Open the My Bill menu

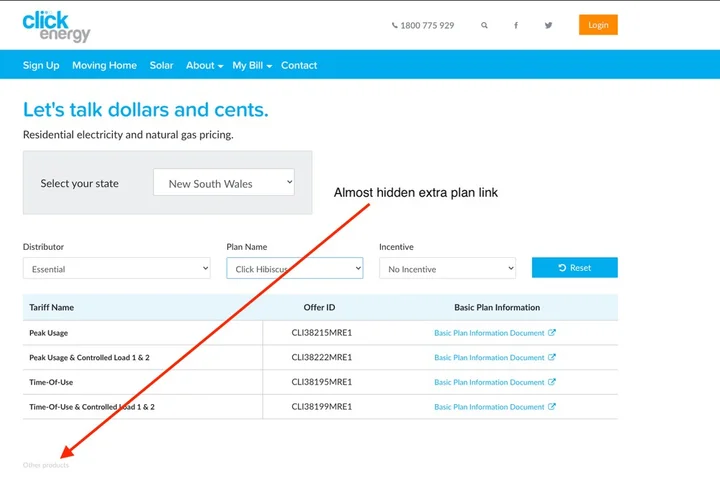click(x=252, y=65)
